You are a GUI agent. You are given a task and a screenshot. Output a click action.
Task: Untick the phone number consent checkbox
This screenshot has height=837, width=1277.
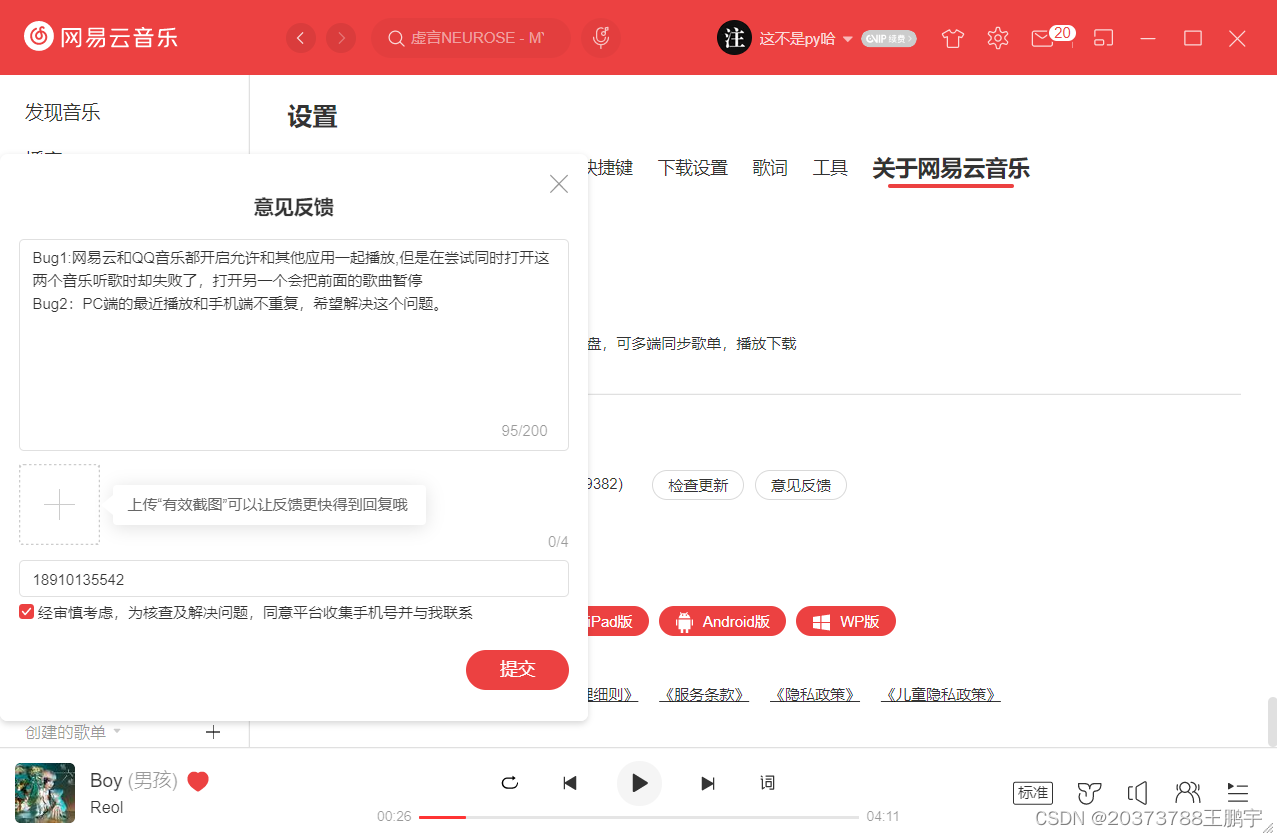(27, 612)
